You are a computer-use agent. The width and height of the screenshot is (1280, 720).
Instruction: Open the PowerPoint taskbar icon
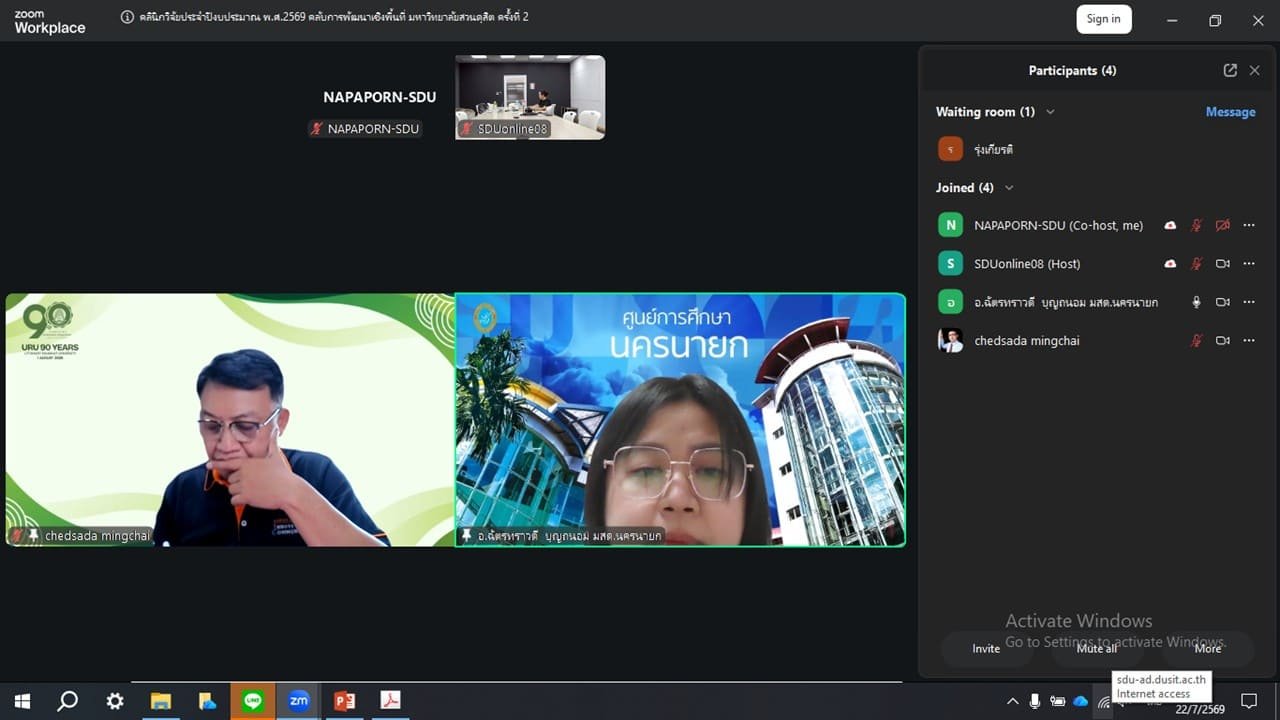(344, 701)
